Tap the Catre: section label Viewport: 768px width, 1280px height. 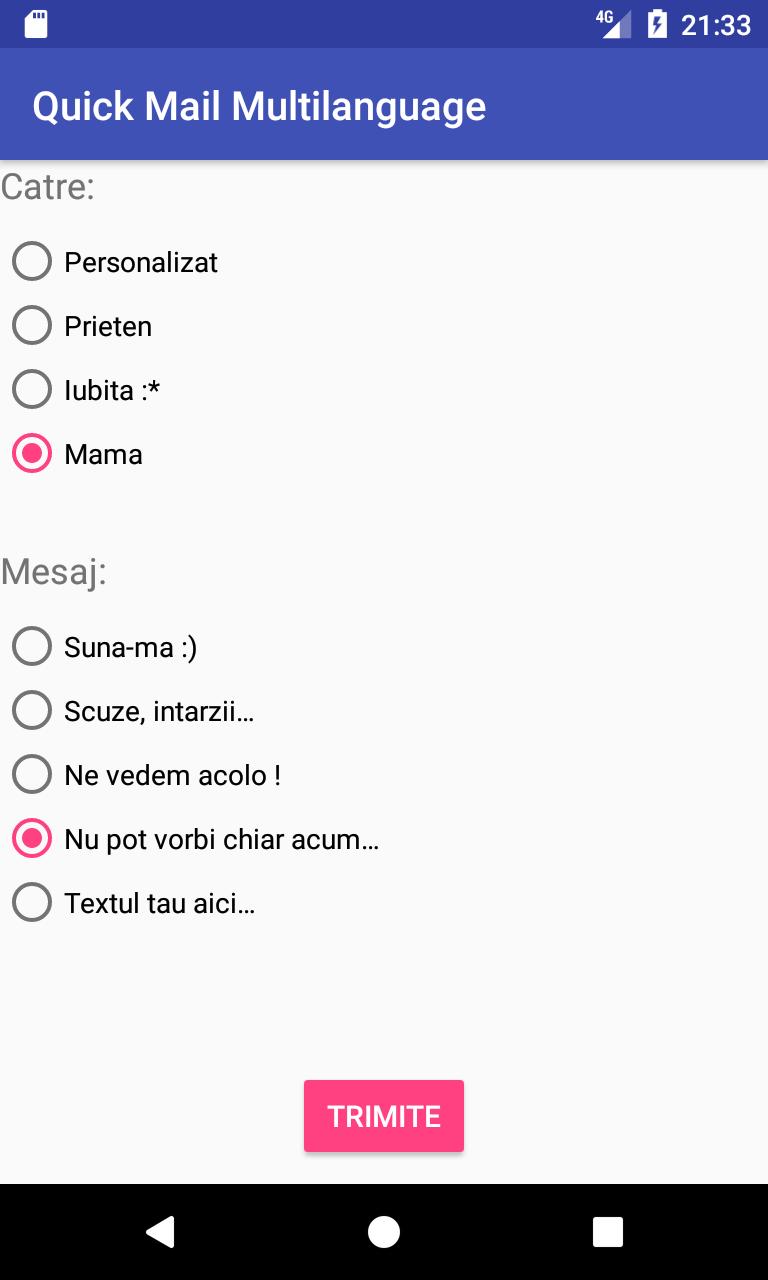(48, 187)
